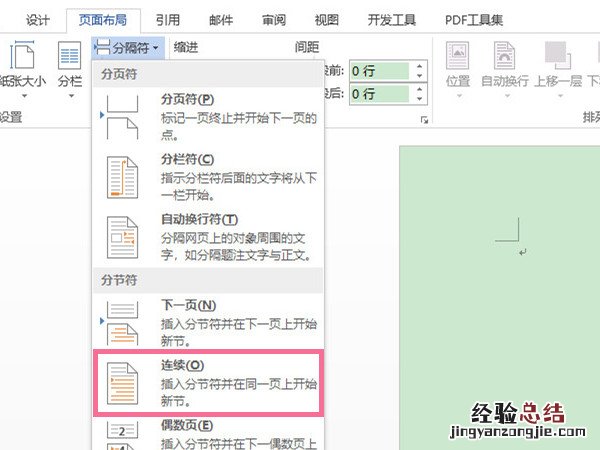The width and height of the screenshot is (600, 450).
Task: Select 自动换行符(T) text wrapping break
Action: tap(208, 237)
